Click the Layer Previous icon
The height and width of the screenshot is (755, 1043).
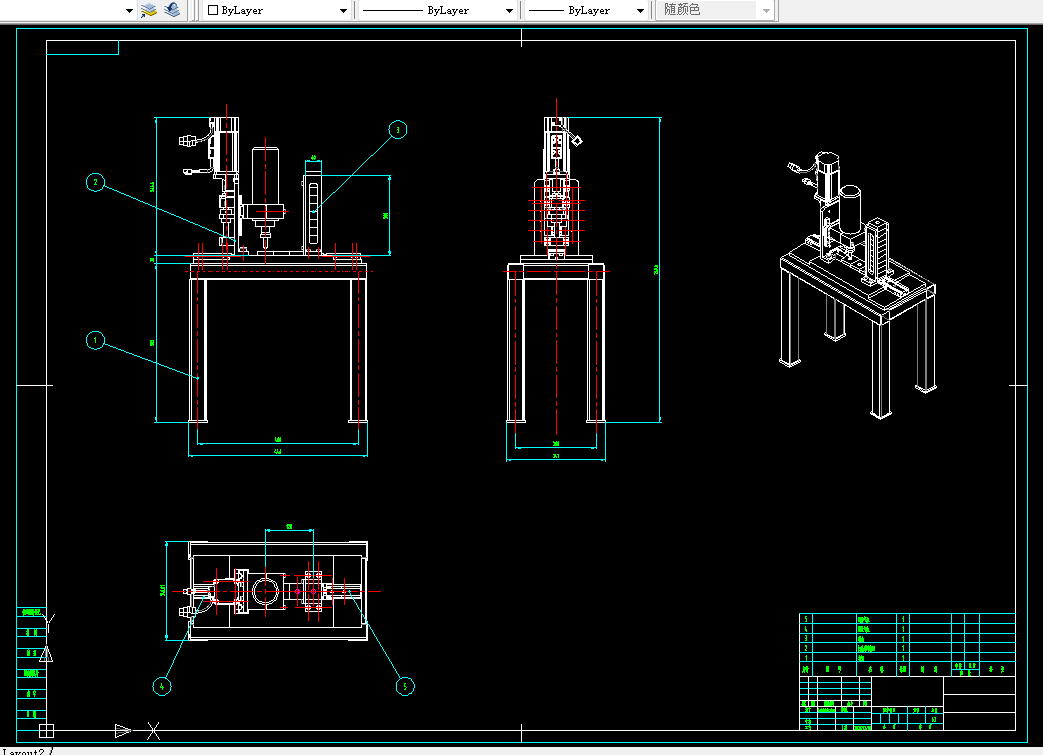pos(172,10)
